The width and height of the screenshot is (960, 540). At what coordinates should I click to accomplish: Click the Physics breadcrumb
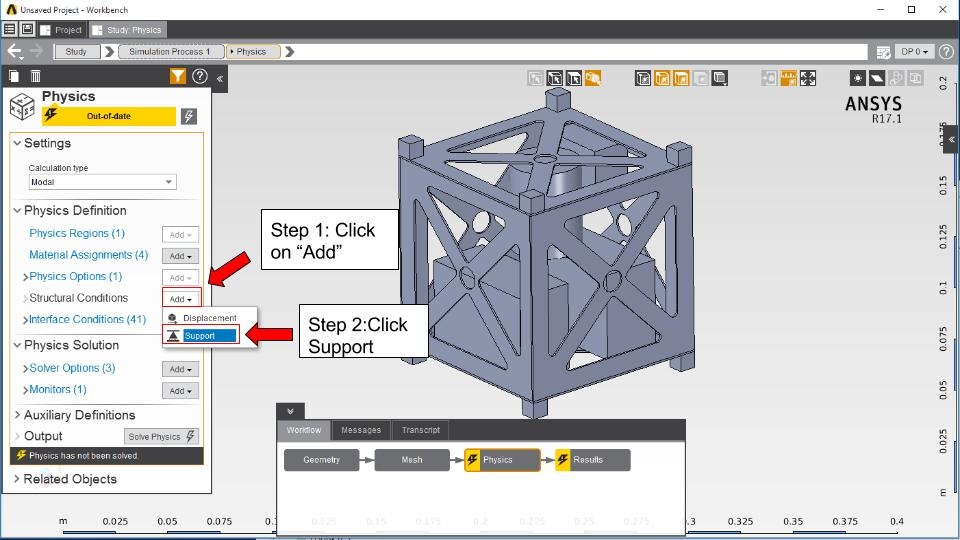click(x=253, y=51)
